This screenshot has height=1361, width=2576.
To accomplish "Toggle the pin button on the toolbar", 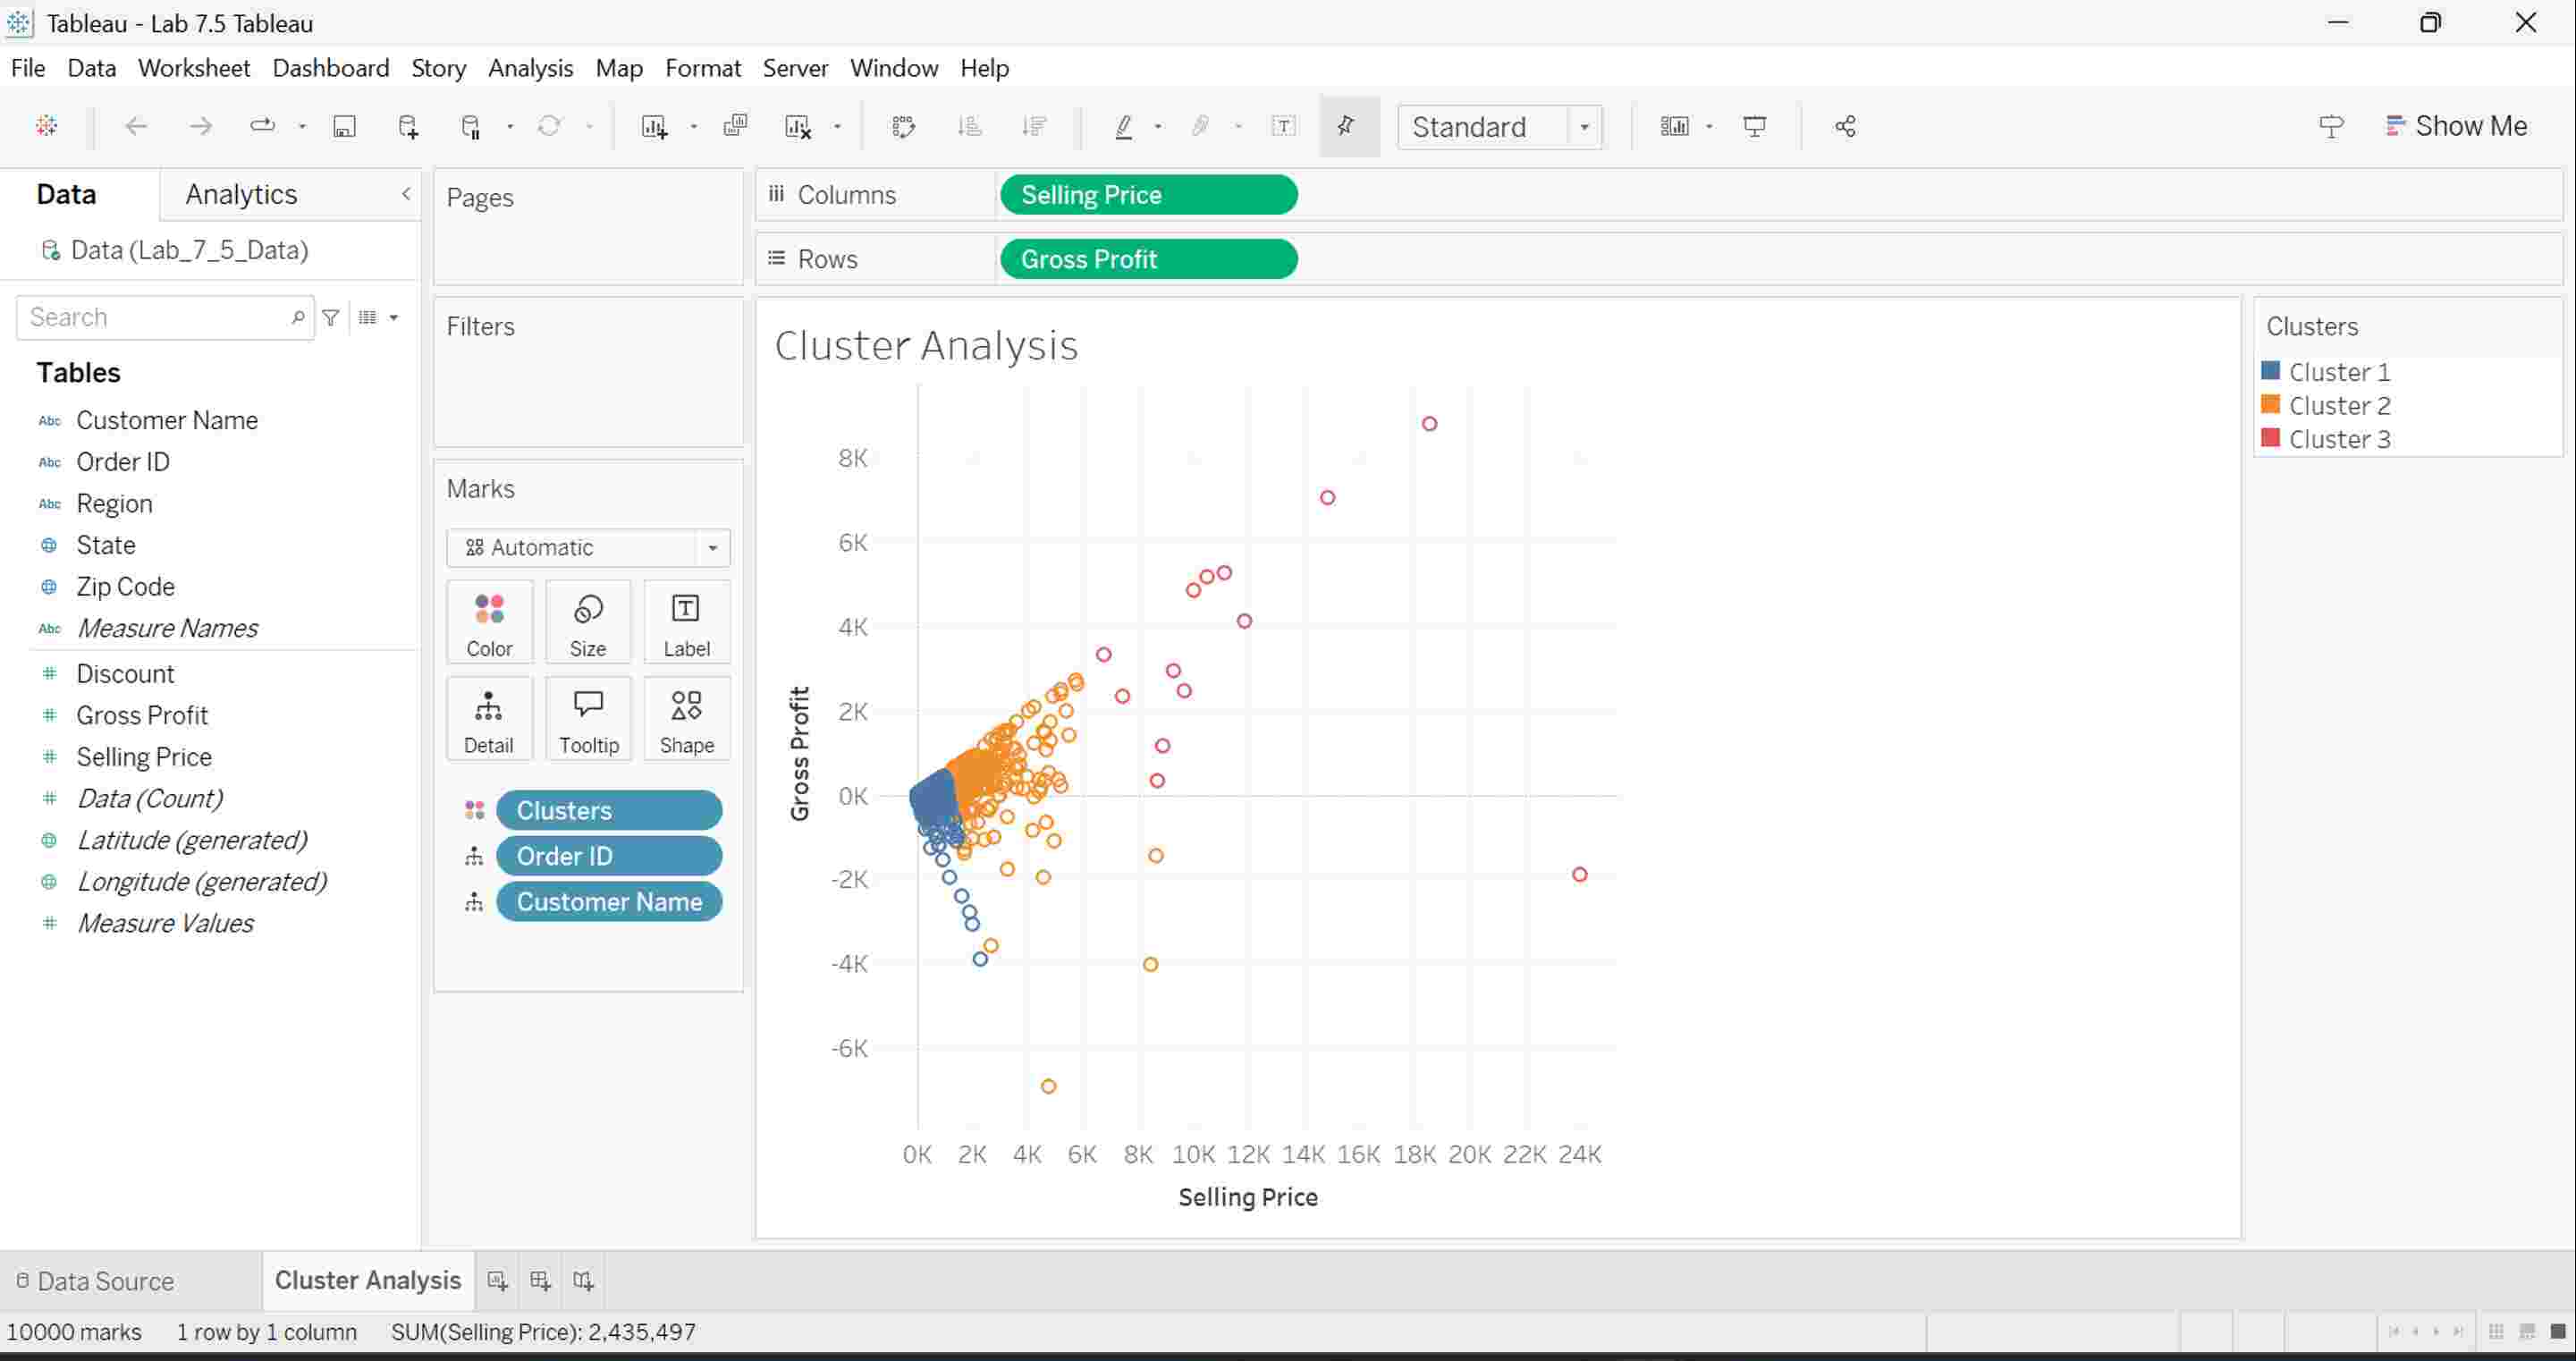I will (x=1347, y=126).
